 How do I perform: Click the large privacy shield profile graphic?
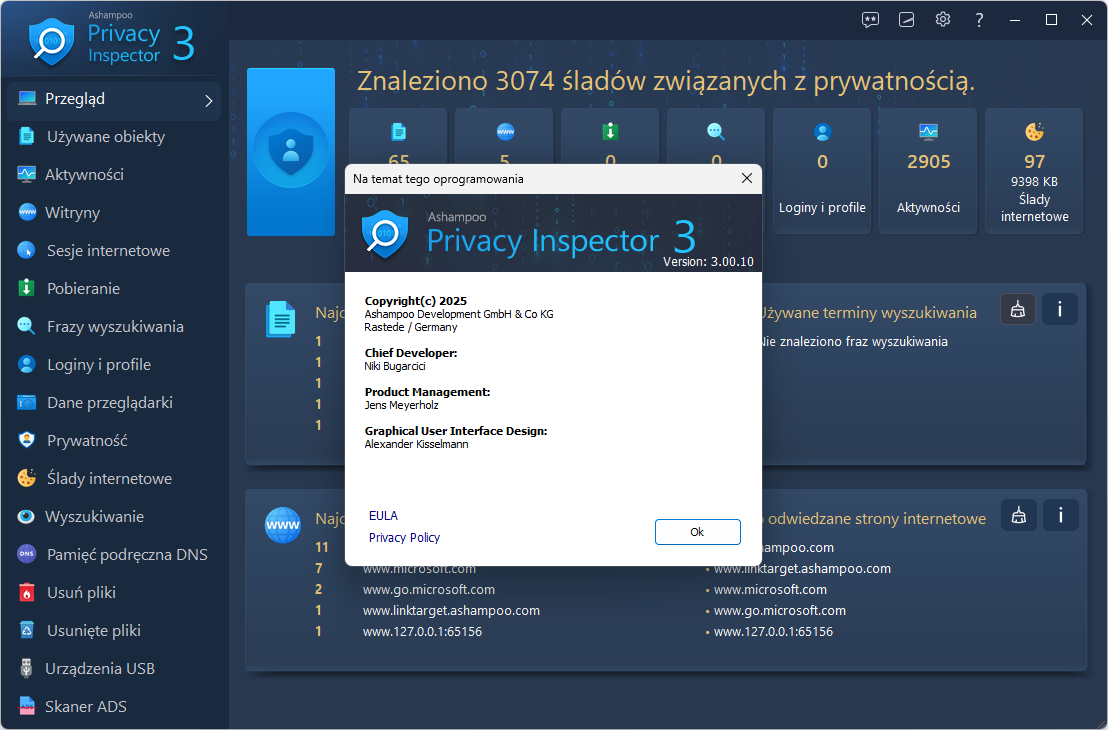point(290,152)
